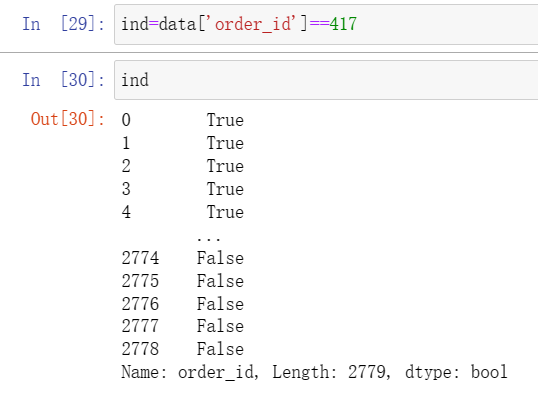Click the 'dtype: bool' text
This screenshot has height=399, width=538.
click(456, 372)
